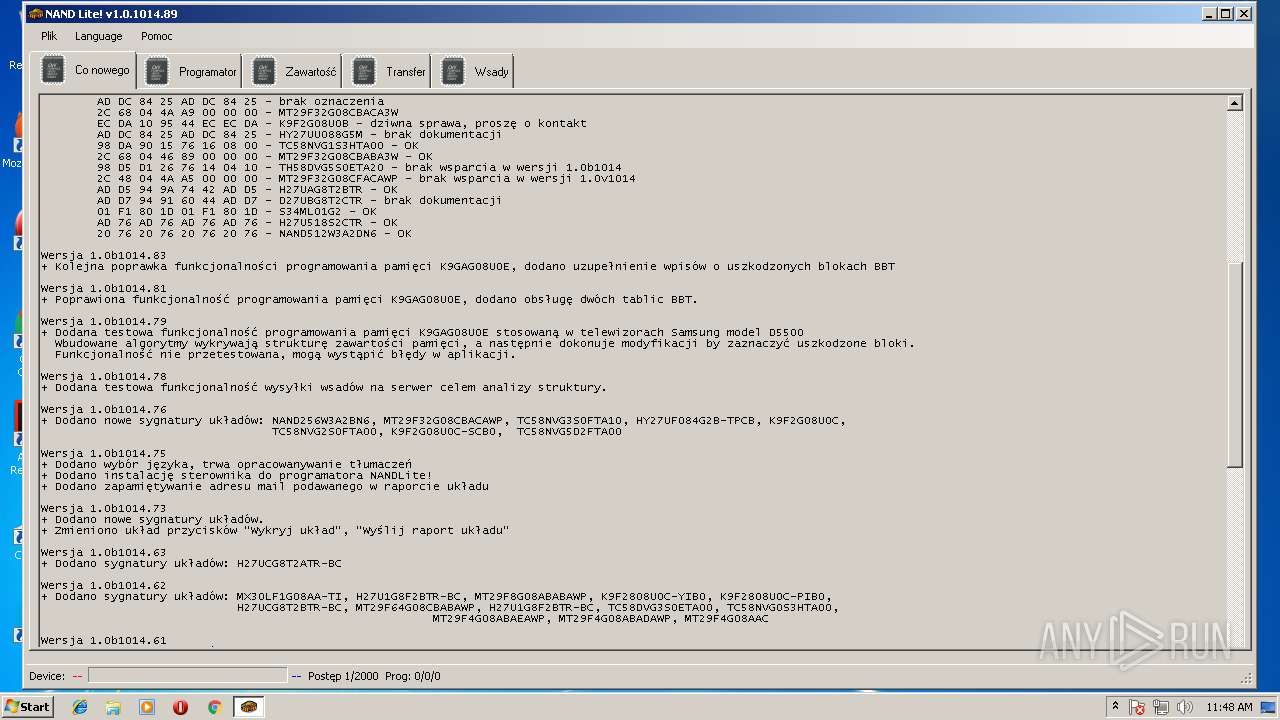Maximize the NAND Lite window
The image size is (1280, 720).
pos(1226,14)
